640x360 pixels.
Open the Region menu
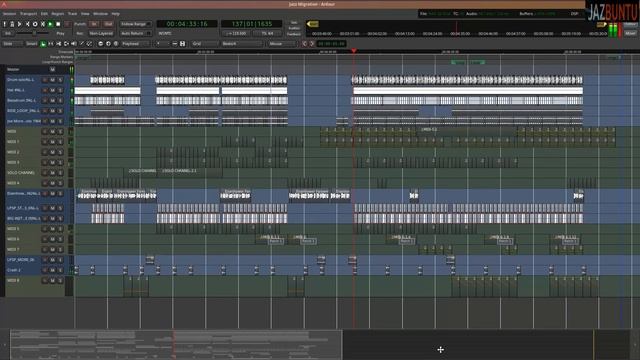[58, 14]
